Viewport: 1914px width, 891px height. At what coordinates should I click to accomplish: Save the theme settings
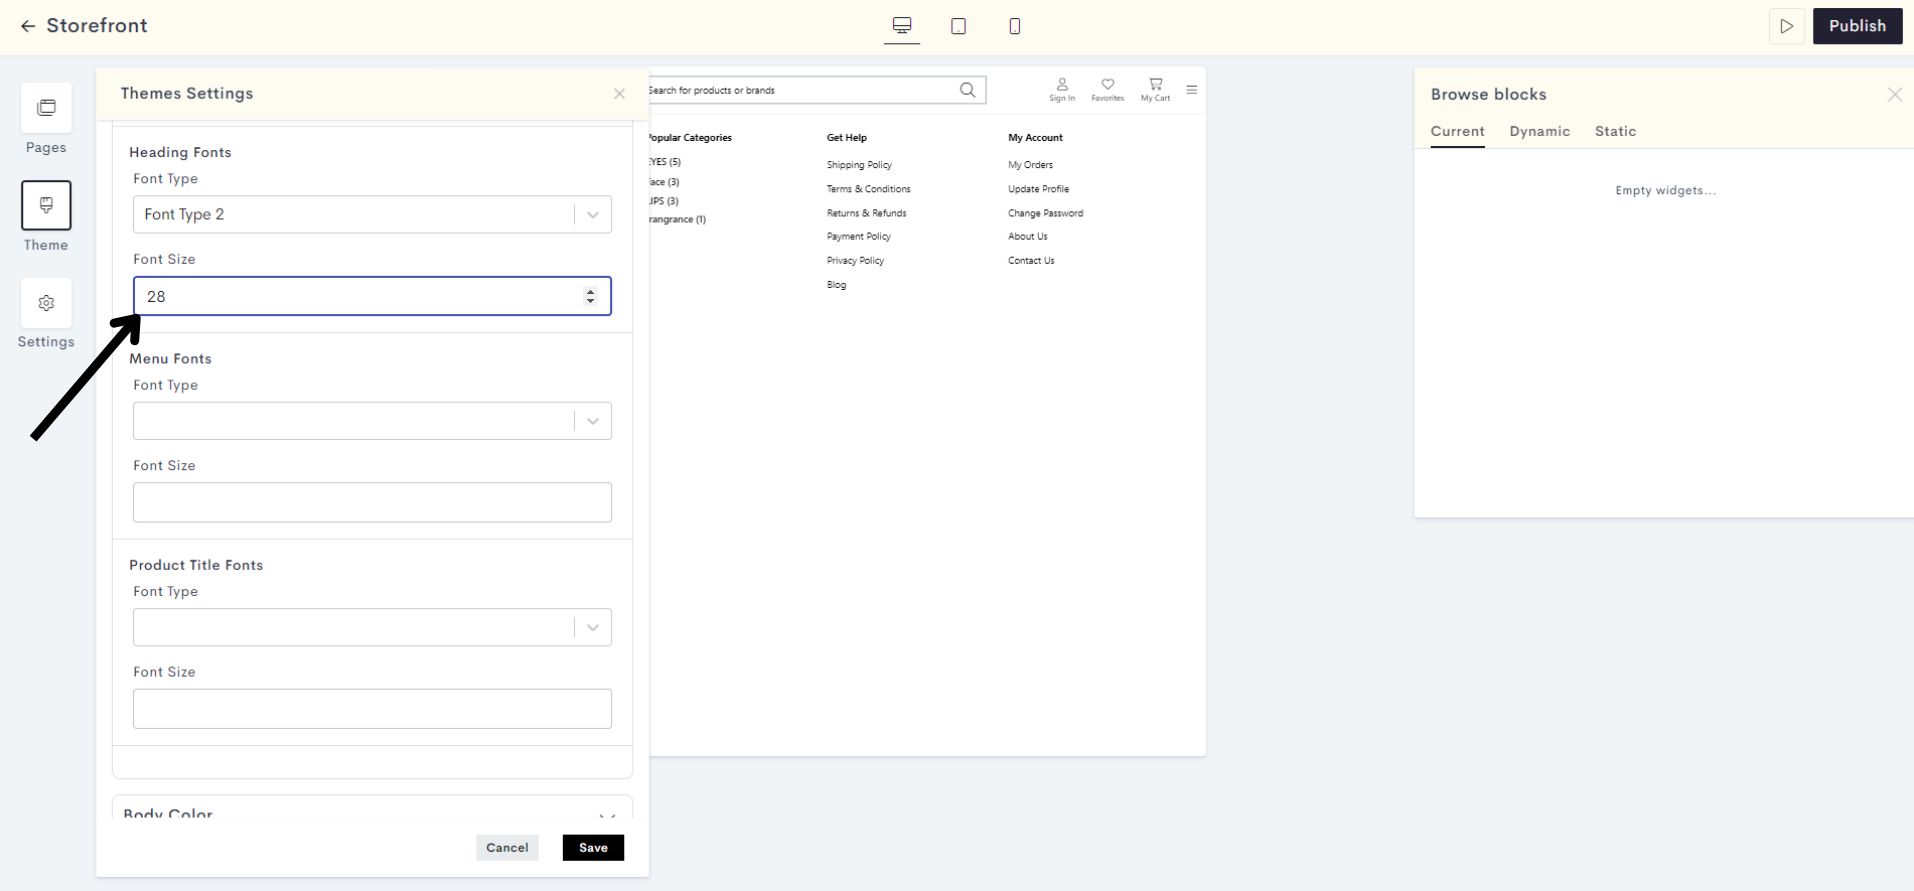[x=593, y=848]
